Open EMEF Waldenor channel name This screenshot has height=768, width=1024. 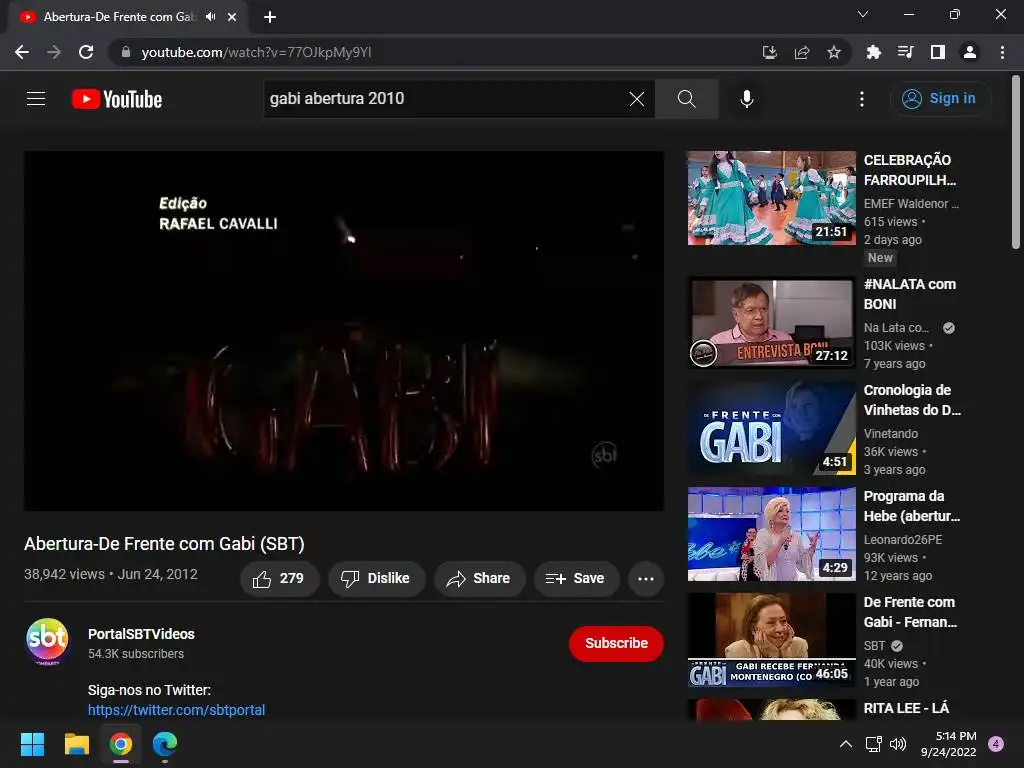(x=911, y=204)
